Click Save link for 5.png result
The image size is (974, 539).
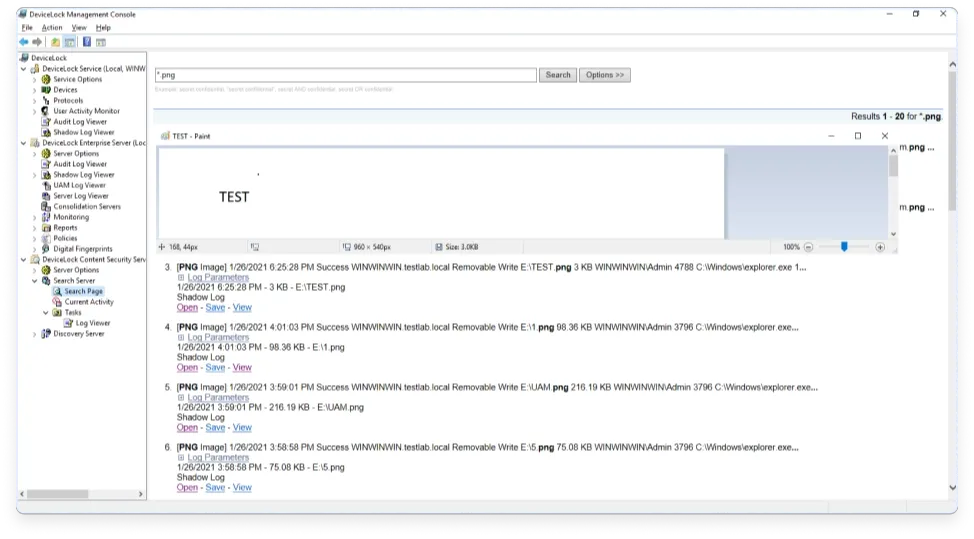coord(215,488)
